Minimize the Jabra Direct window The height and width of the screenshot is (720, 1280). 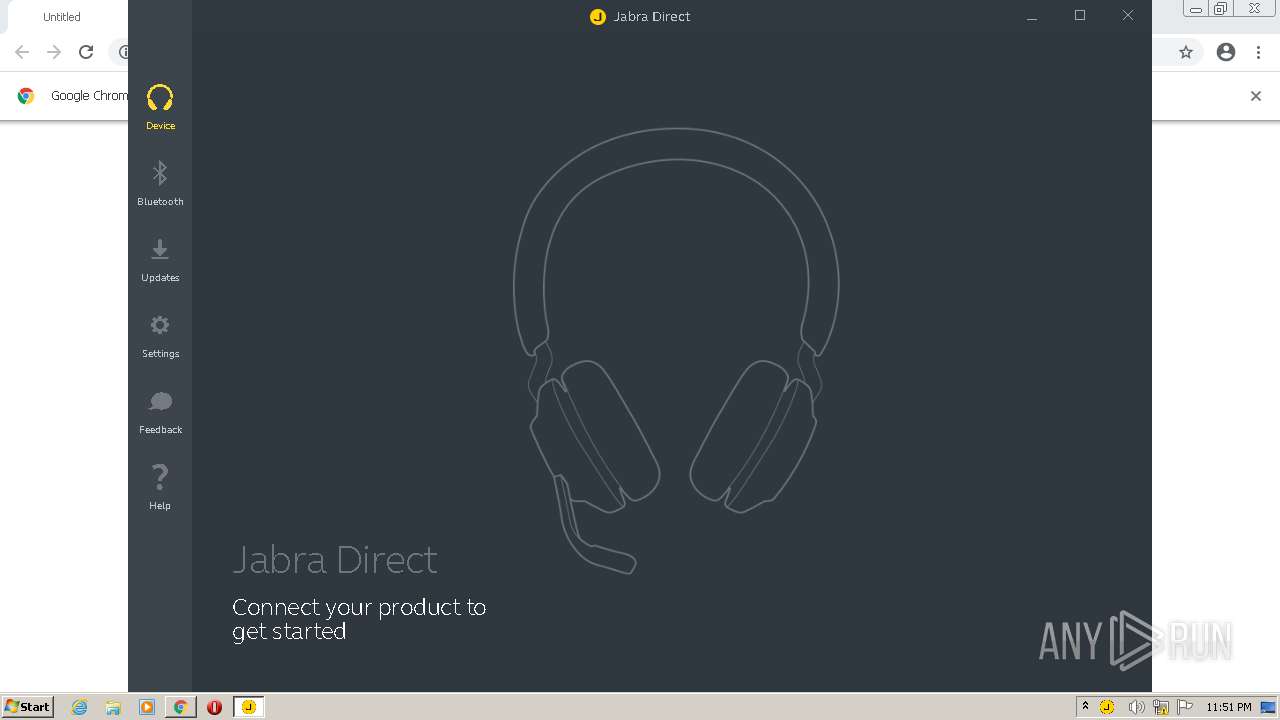tap(1032, 16)
